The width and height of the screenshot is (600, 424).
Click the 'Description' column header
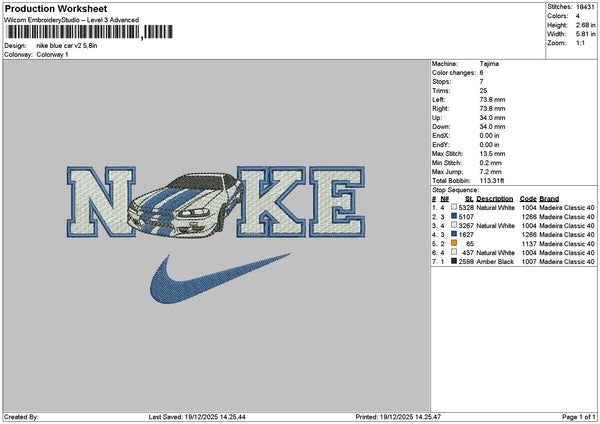tap(495, 199)
